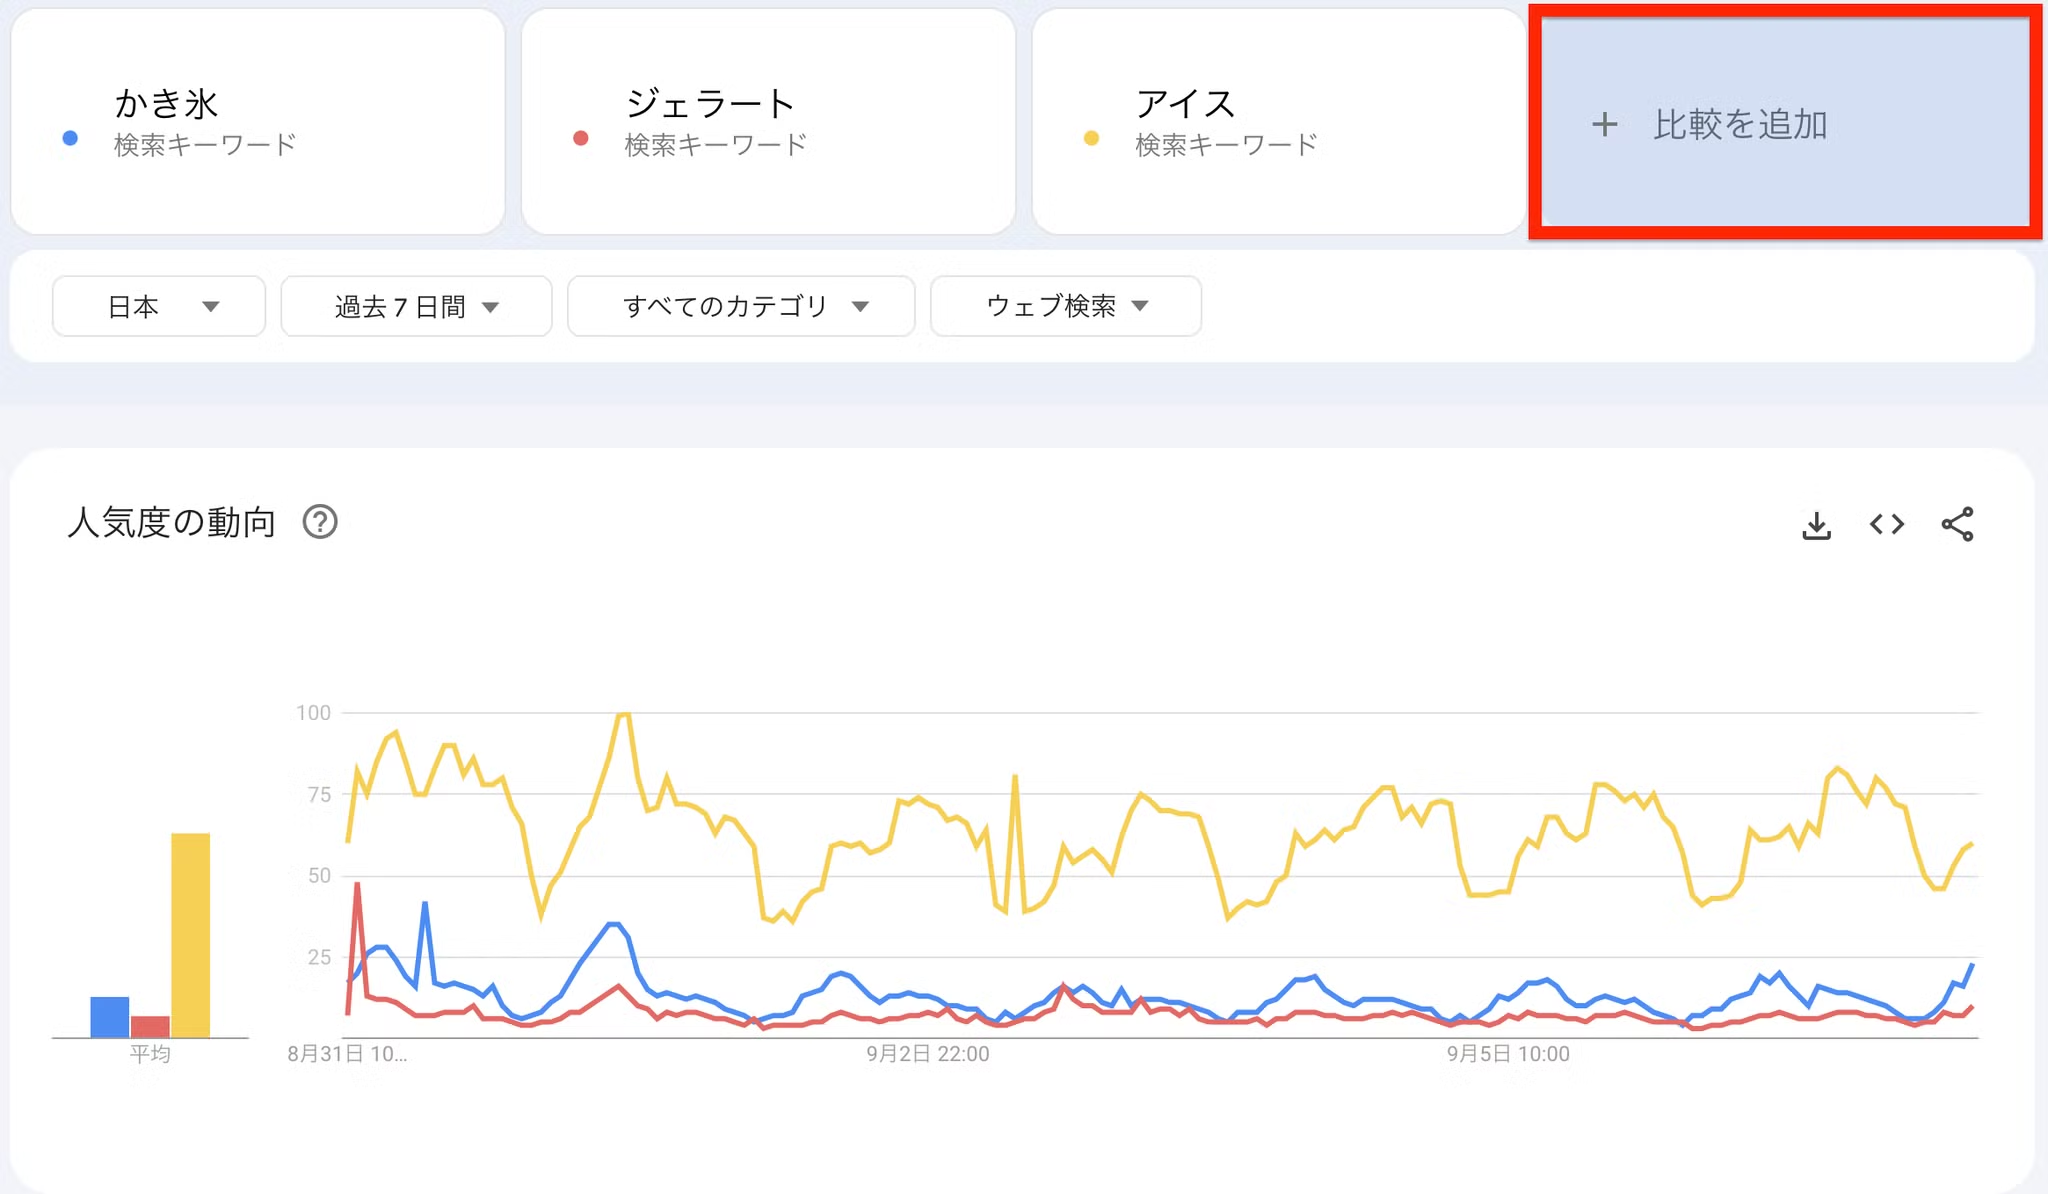Screen dimensions: 2048x1194
Task: Click the 9月5日 10:00 timeline label
Action: 1507,1054
